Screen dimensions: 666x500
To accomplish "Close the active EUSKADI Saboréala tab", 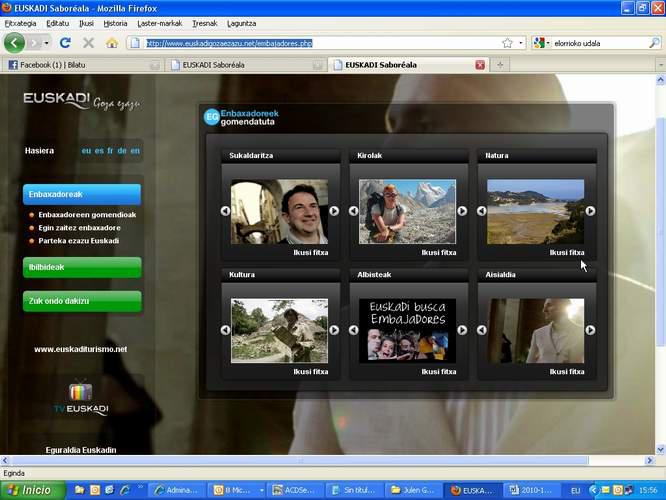I will pyautogui.click(x=480, y=65).
